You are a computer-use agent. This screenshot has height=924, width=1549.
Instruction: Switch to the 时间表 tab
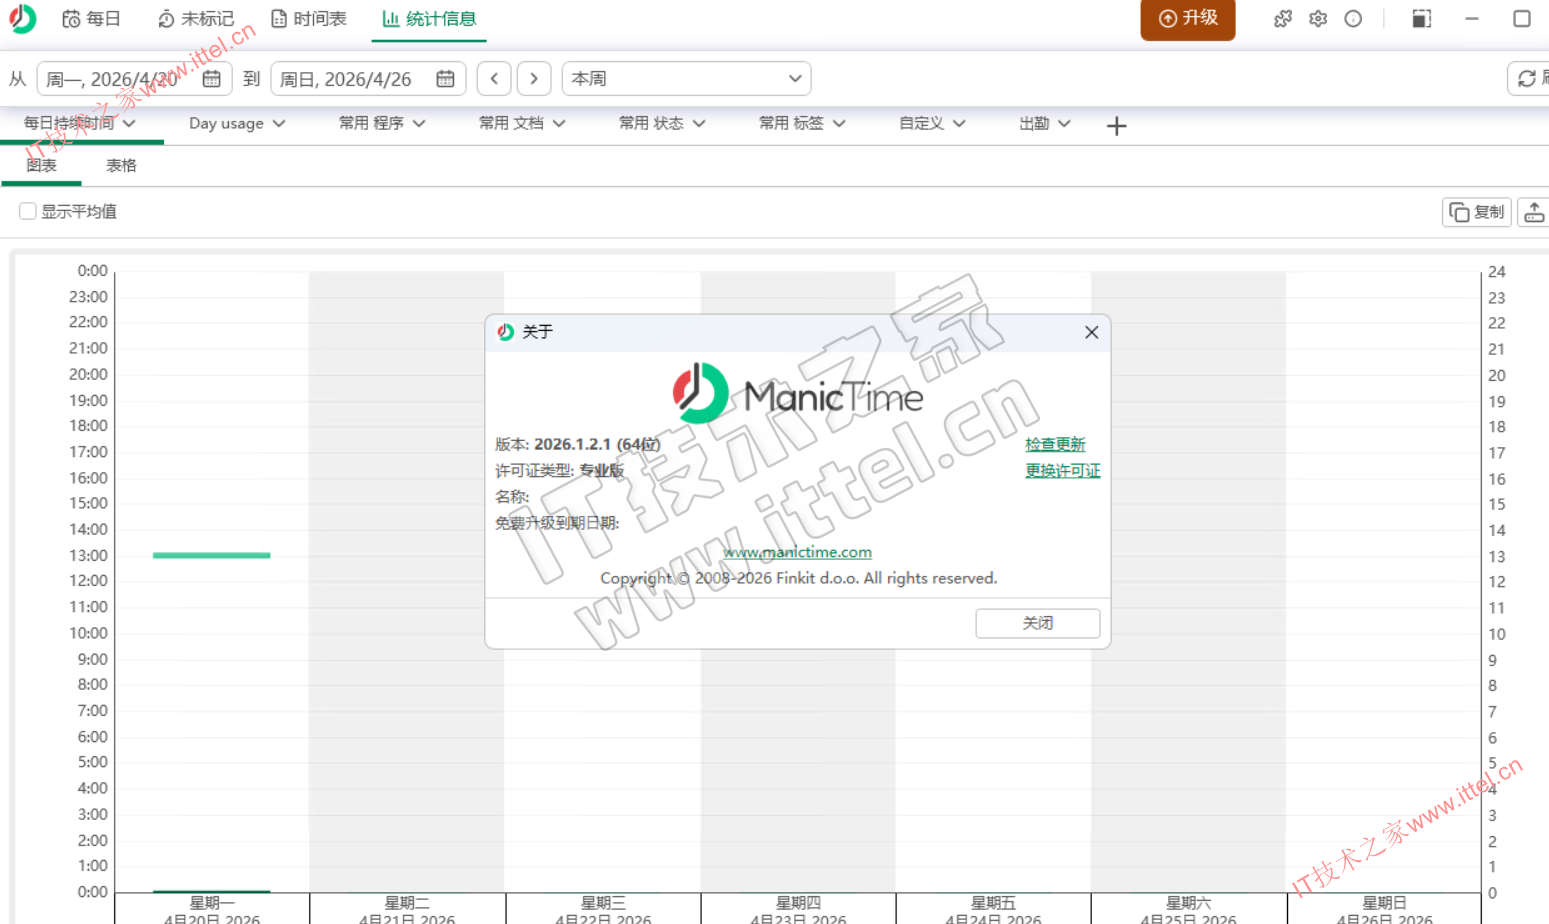[309, 19]
